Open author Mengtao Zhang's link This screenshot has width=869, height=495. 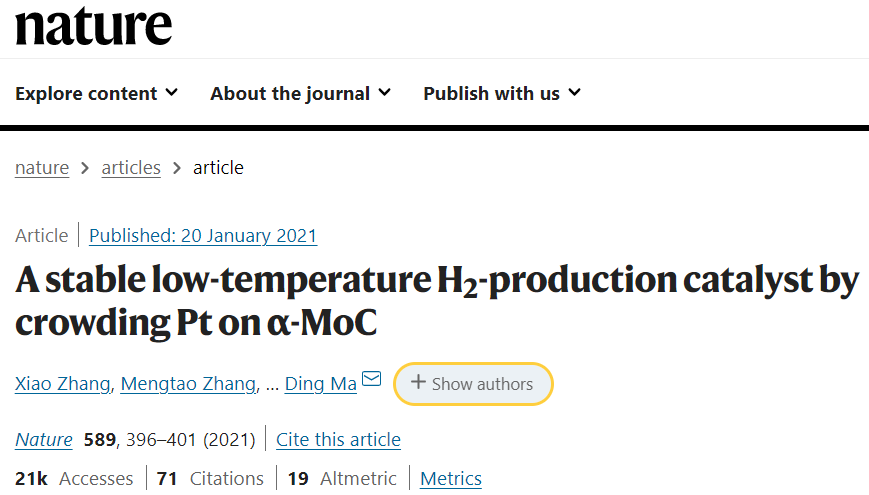tap(188, 384)
